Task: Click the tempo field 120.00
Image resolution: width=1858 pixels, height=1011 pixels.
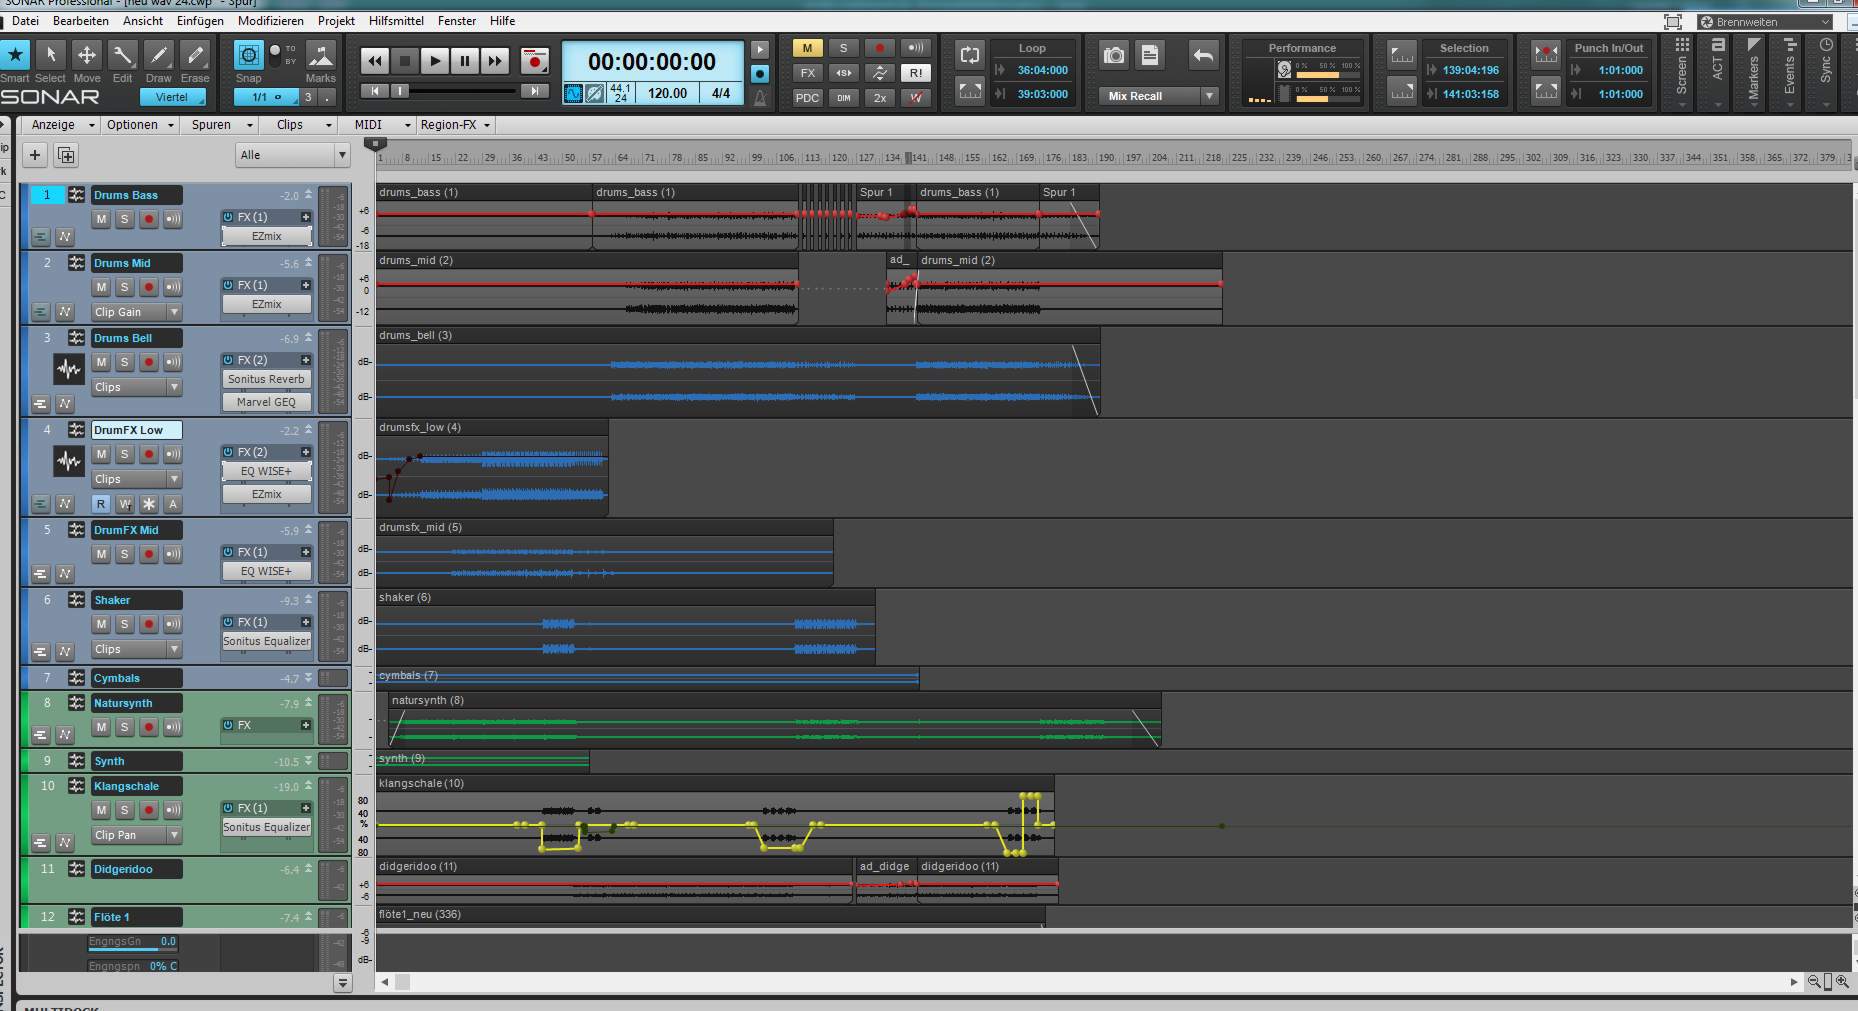Action: (x=667, y=93)
